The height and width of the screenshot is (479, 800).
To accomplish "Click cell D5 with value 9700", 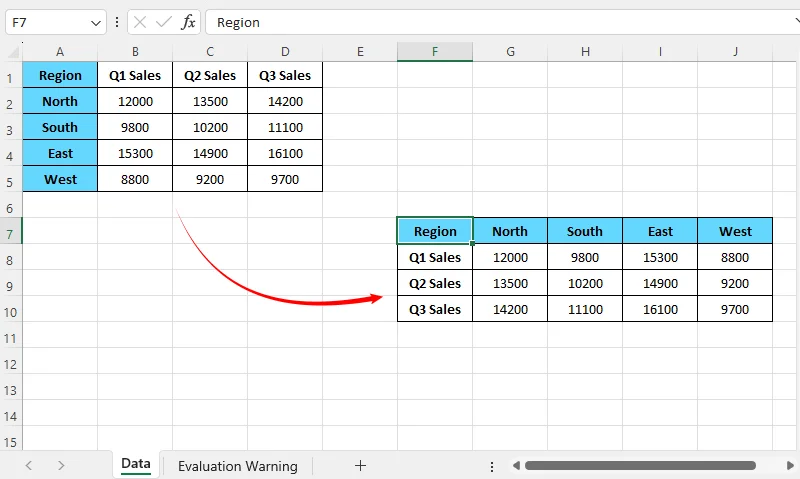I will pos(285,179).
